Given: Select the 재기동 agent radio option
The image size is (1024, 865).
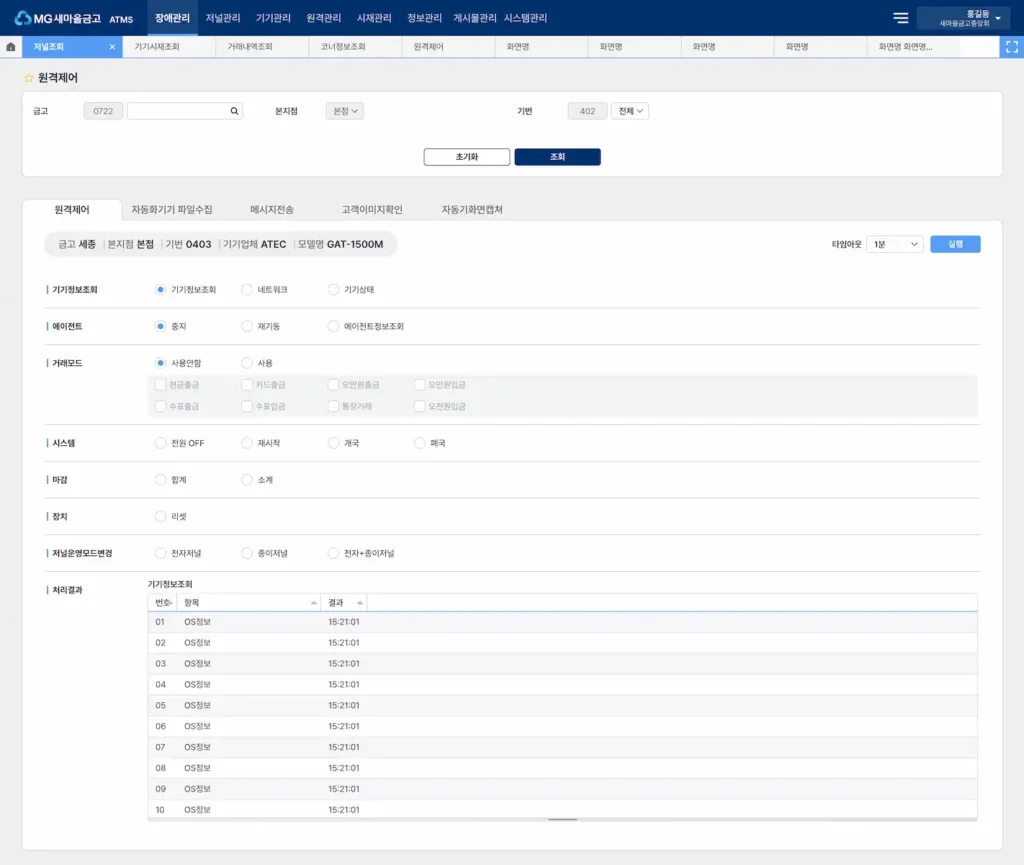Looking at the screenshot, I should click(247, 326).
